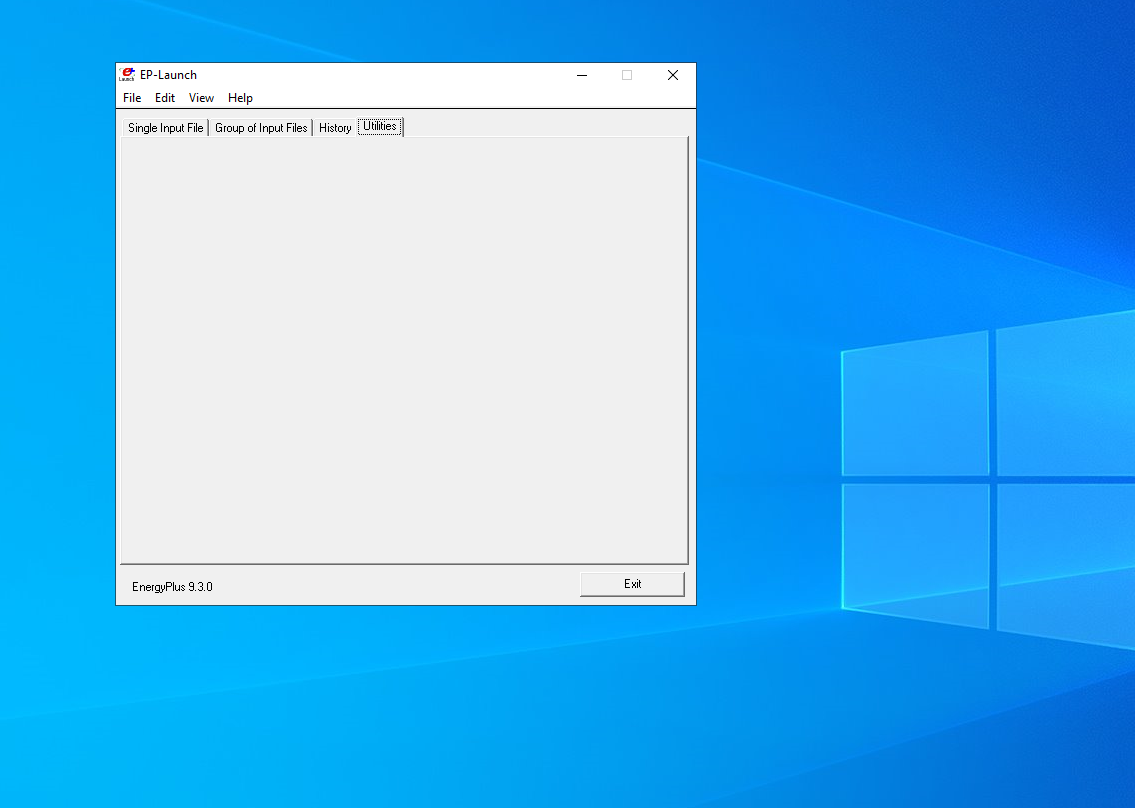Close the EP-Launch window
The width and height of the screenshot is (1135, 808).
pyautogui.click(x=672, y=75)
